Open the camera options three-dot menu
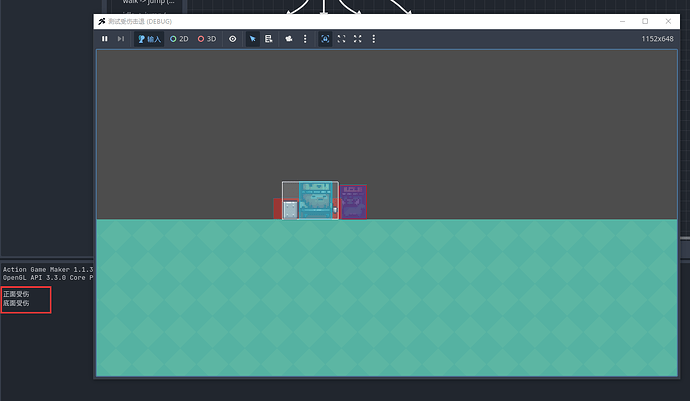Screen dimensions: 690x401 (305, 39)
